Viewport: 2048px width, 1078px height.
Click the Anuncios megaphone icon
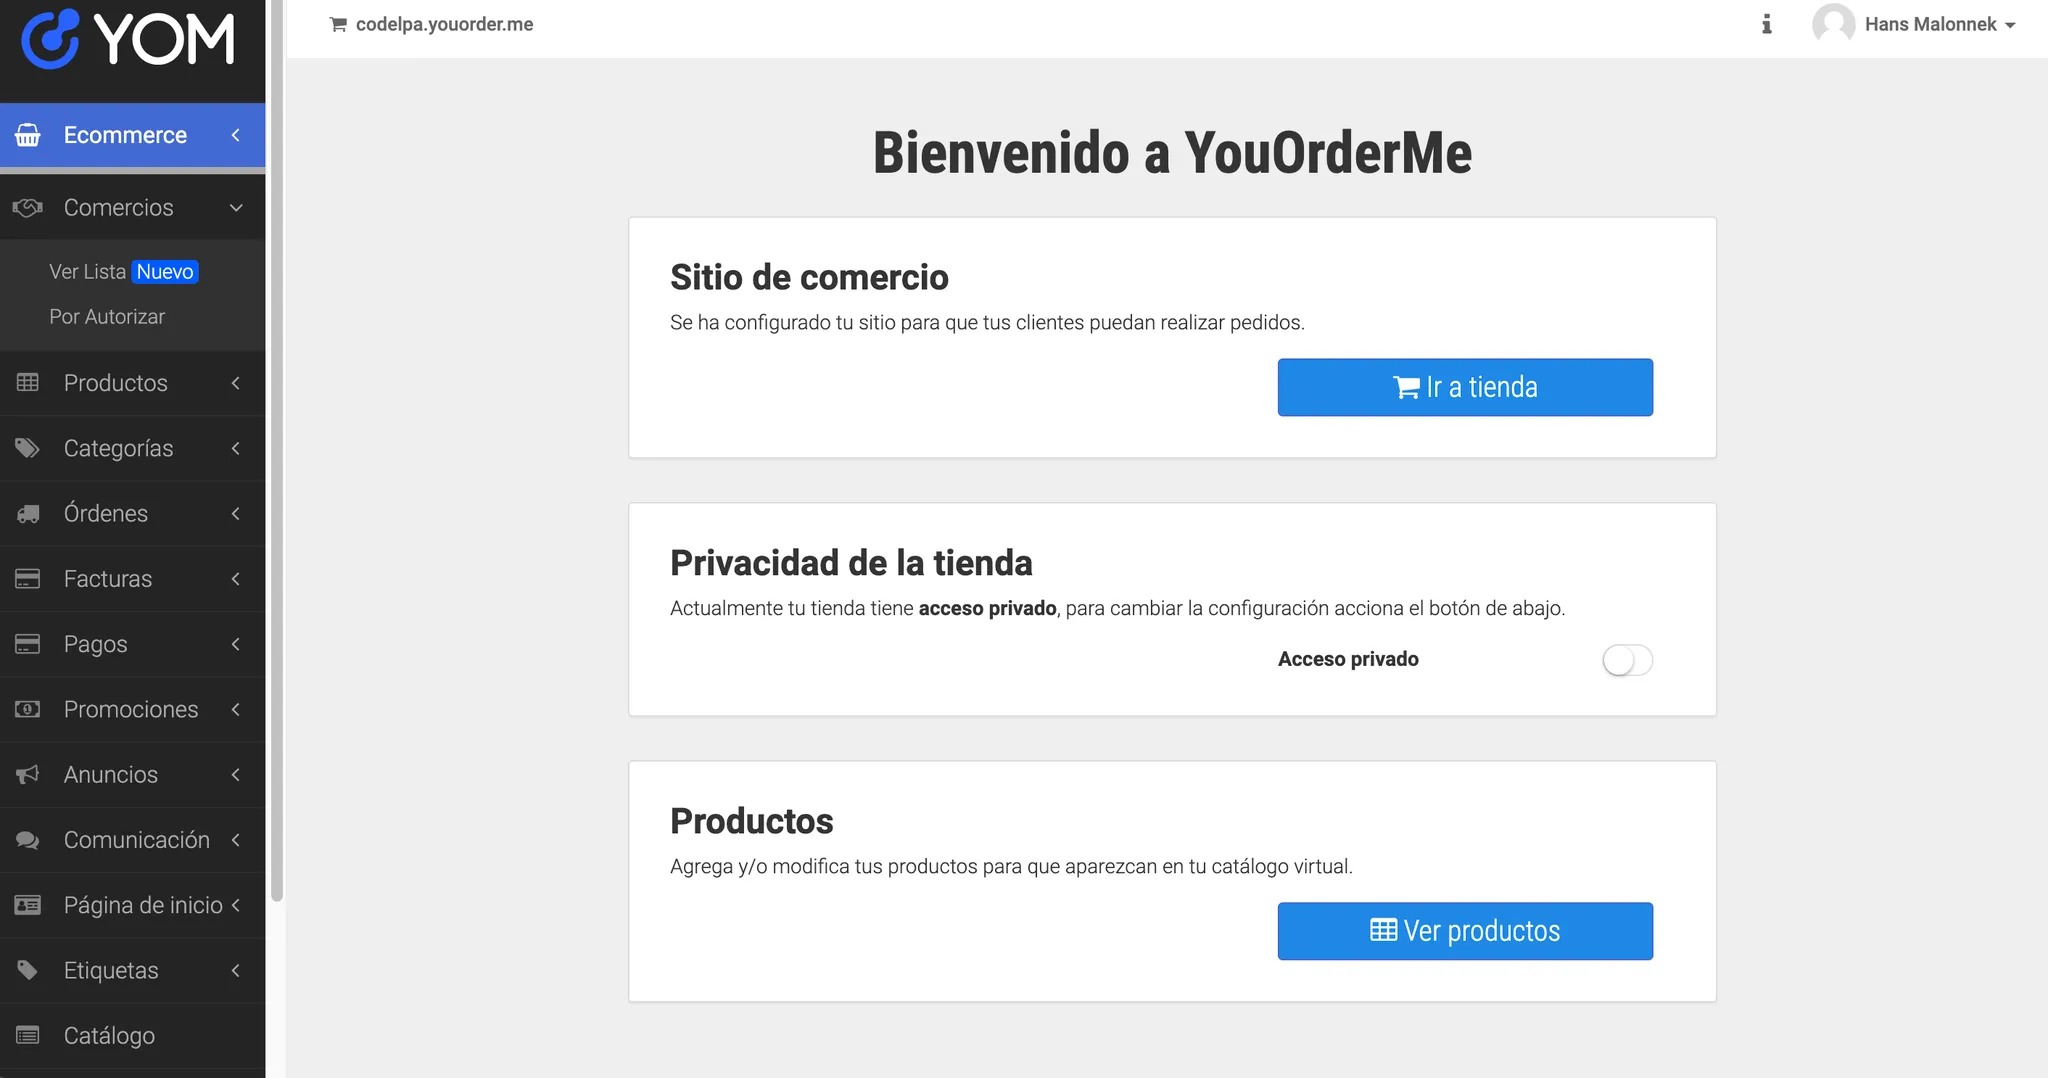coord(28,774)
